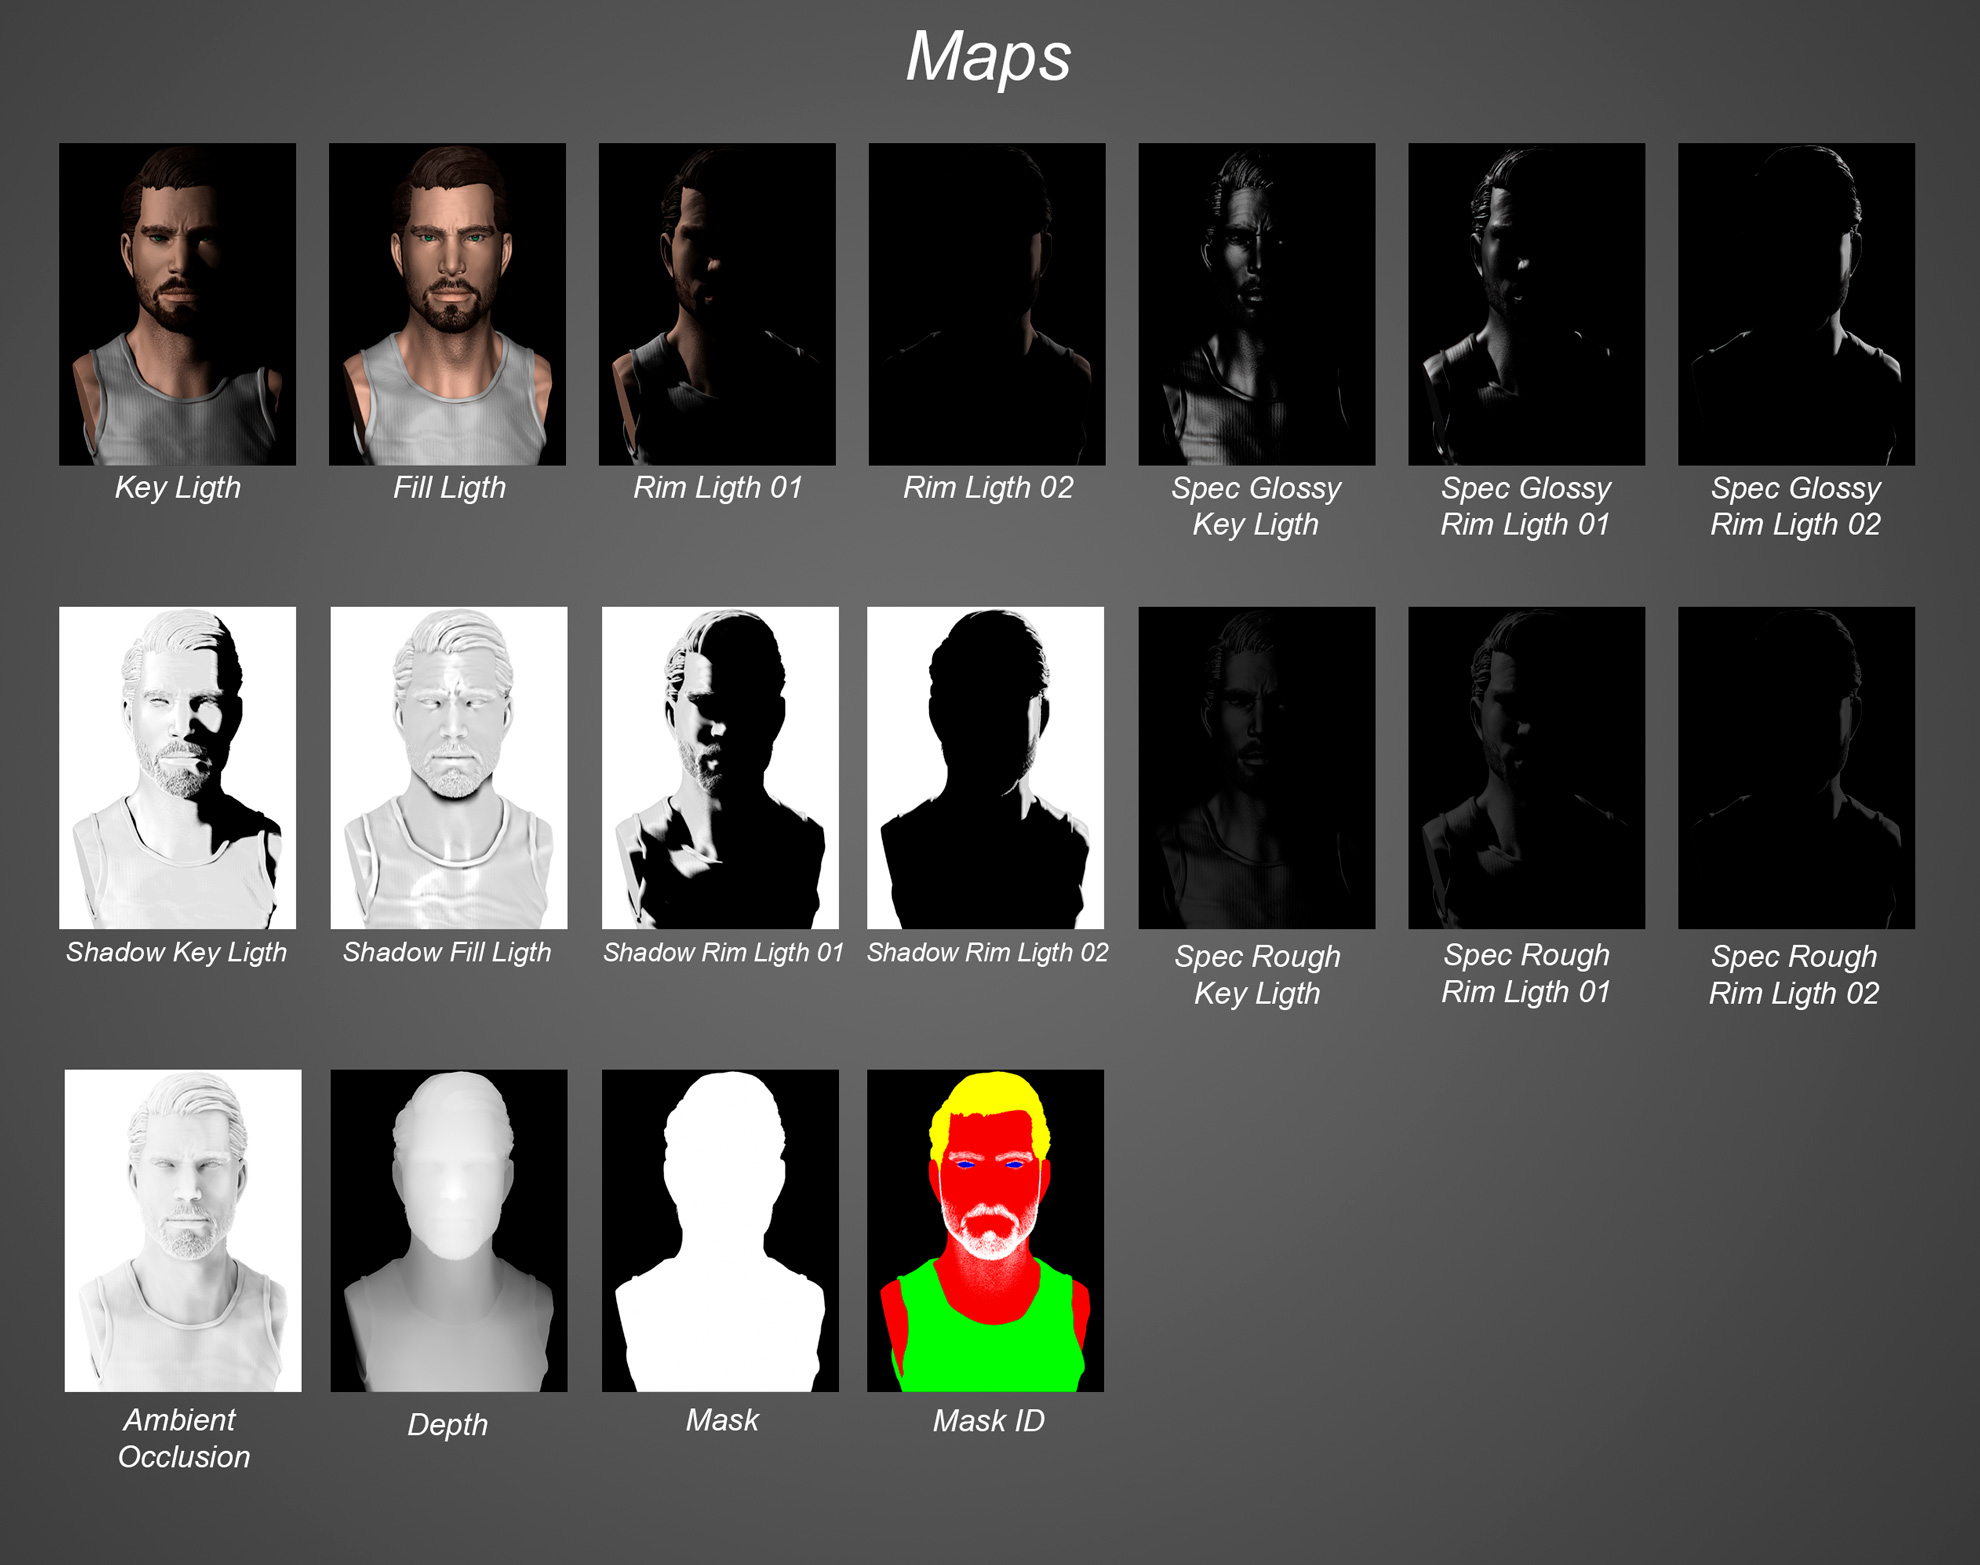1980x1565 pixels.
Task: Select the colored Mask ID image
Action: pos(986,1231)
